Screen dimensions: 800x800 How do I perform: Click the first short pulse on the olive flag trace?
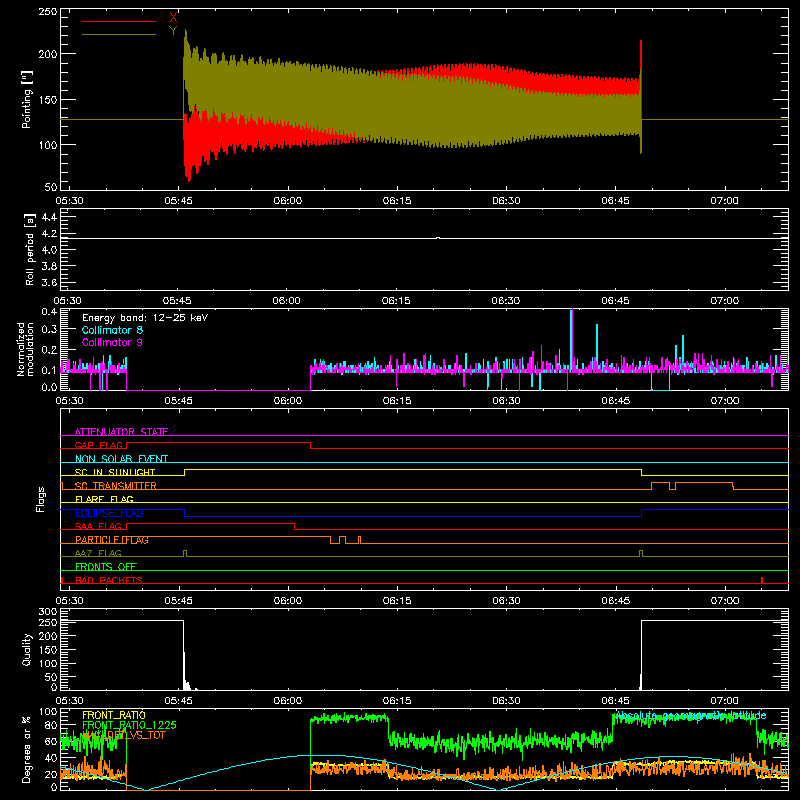click(185, 554)
